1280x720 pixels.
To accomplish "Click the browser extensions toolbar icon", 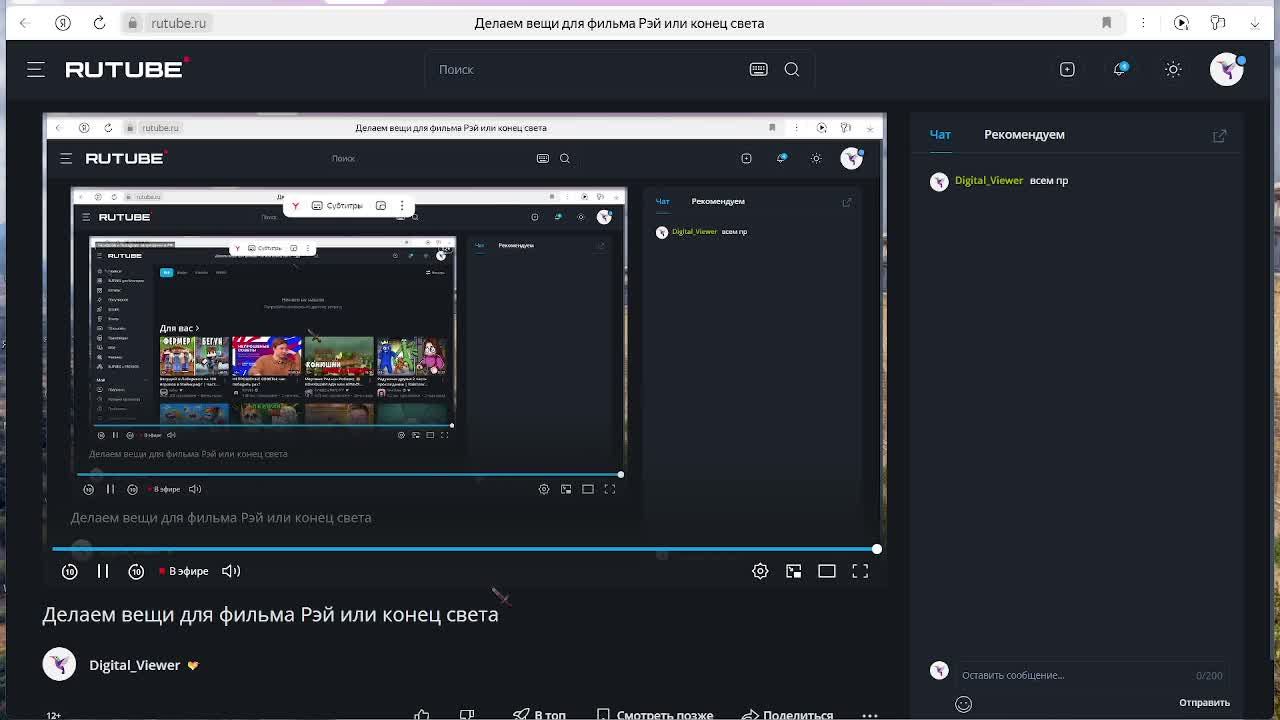I will point(1218,23).
